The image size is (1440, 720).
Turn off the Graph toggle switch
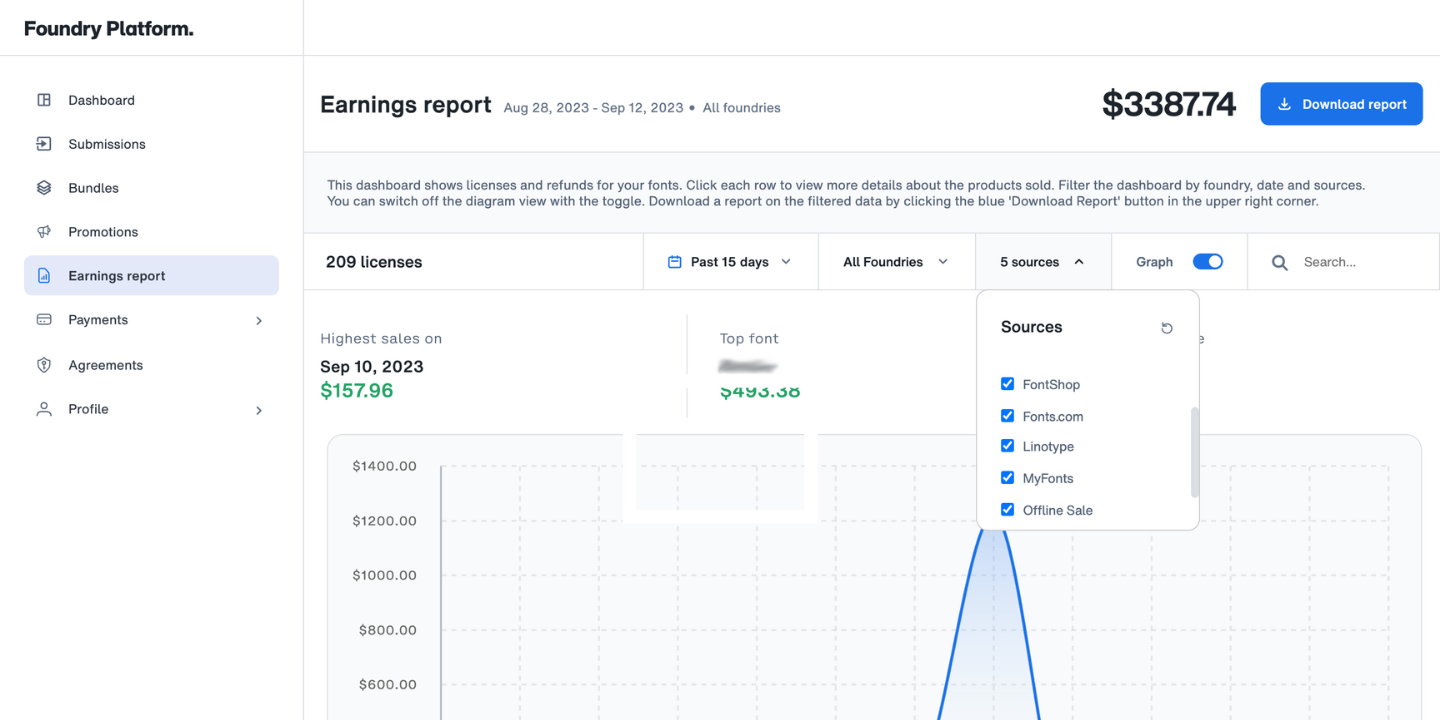pyautogui.click(x=1208, y=262)
